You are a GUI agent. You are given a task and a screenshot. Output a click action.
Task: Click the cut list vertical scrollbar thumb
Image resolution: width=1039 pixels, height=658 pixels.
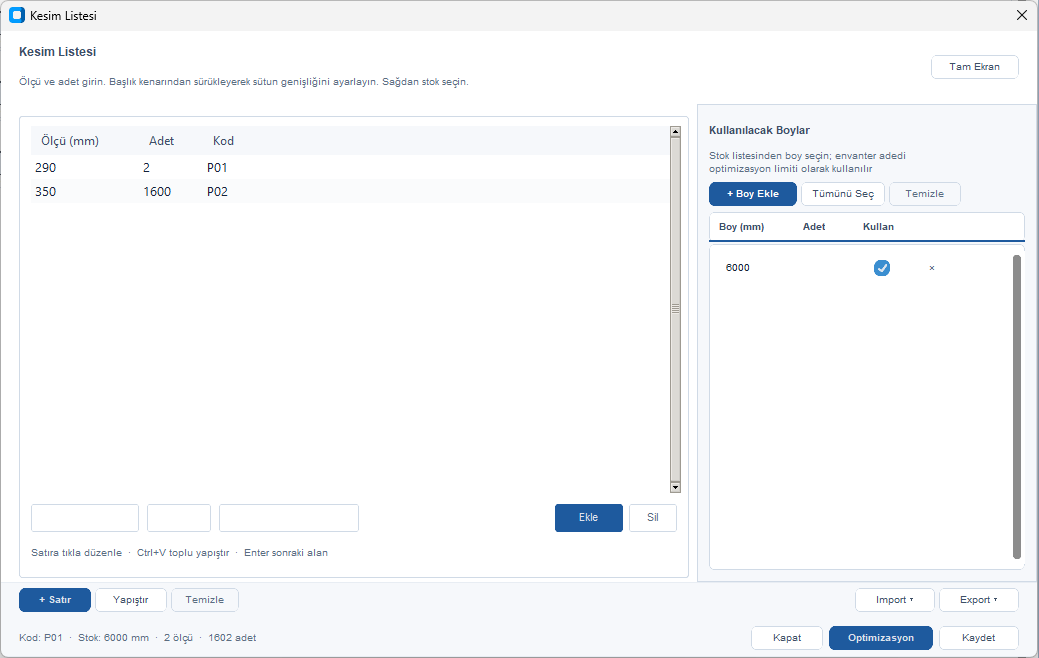tap(675, 309)
